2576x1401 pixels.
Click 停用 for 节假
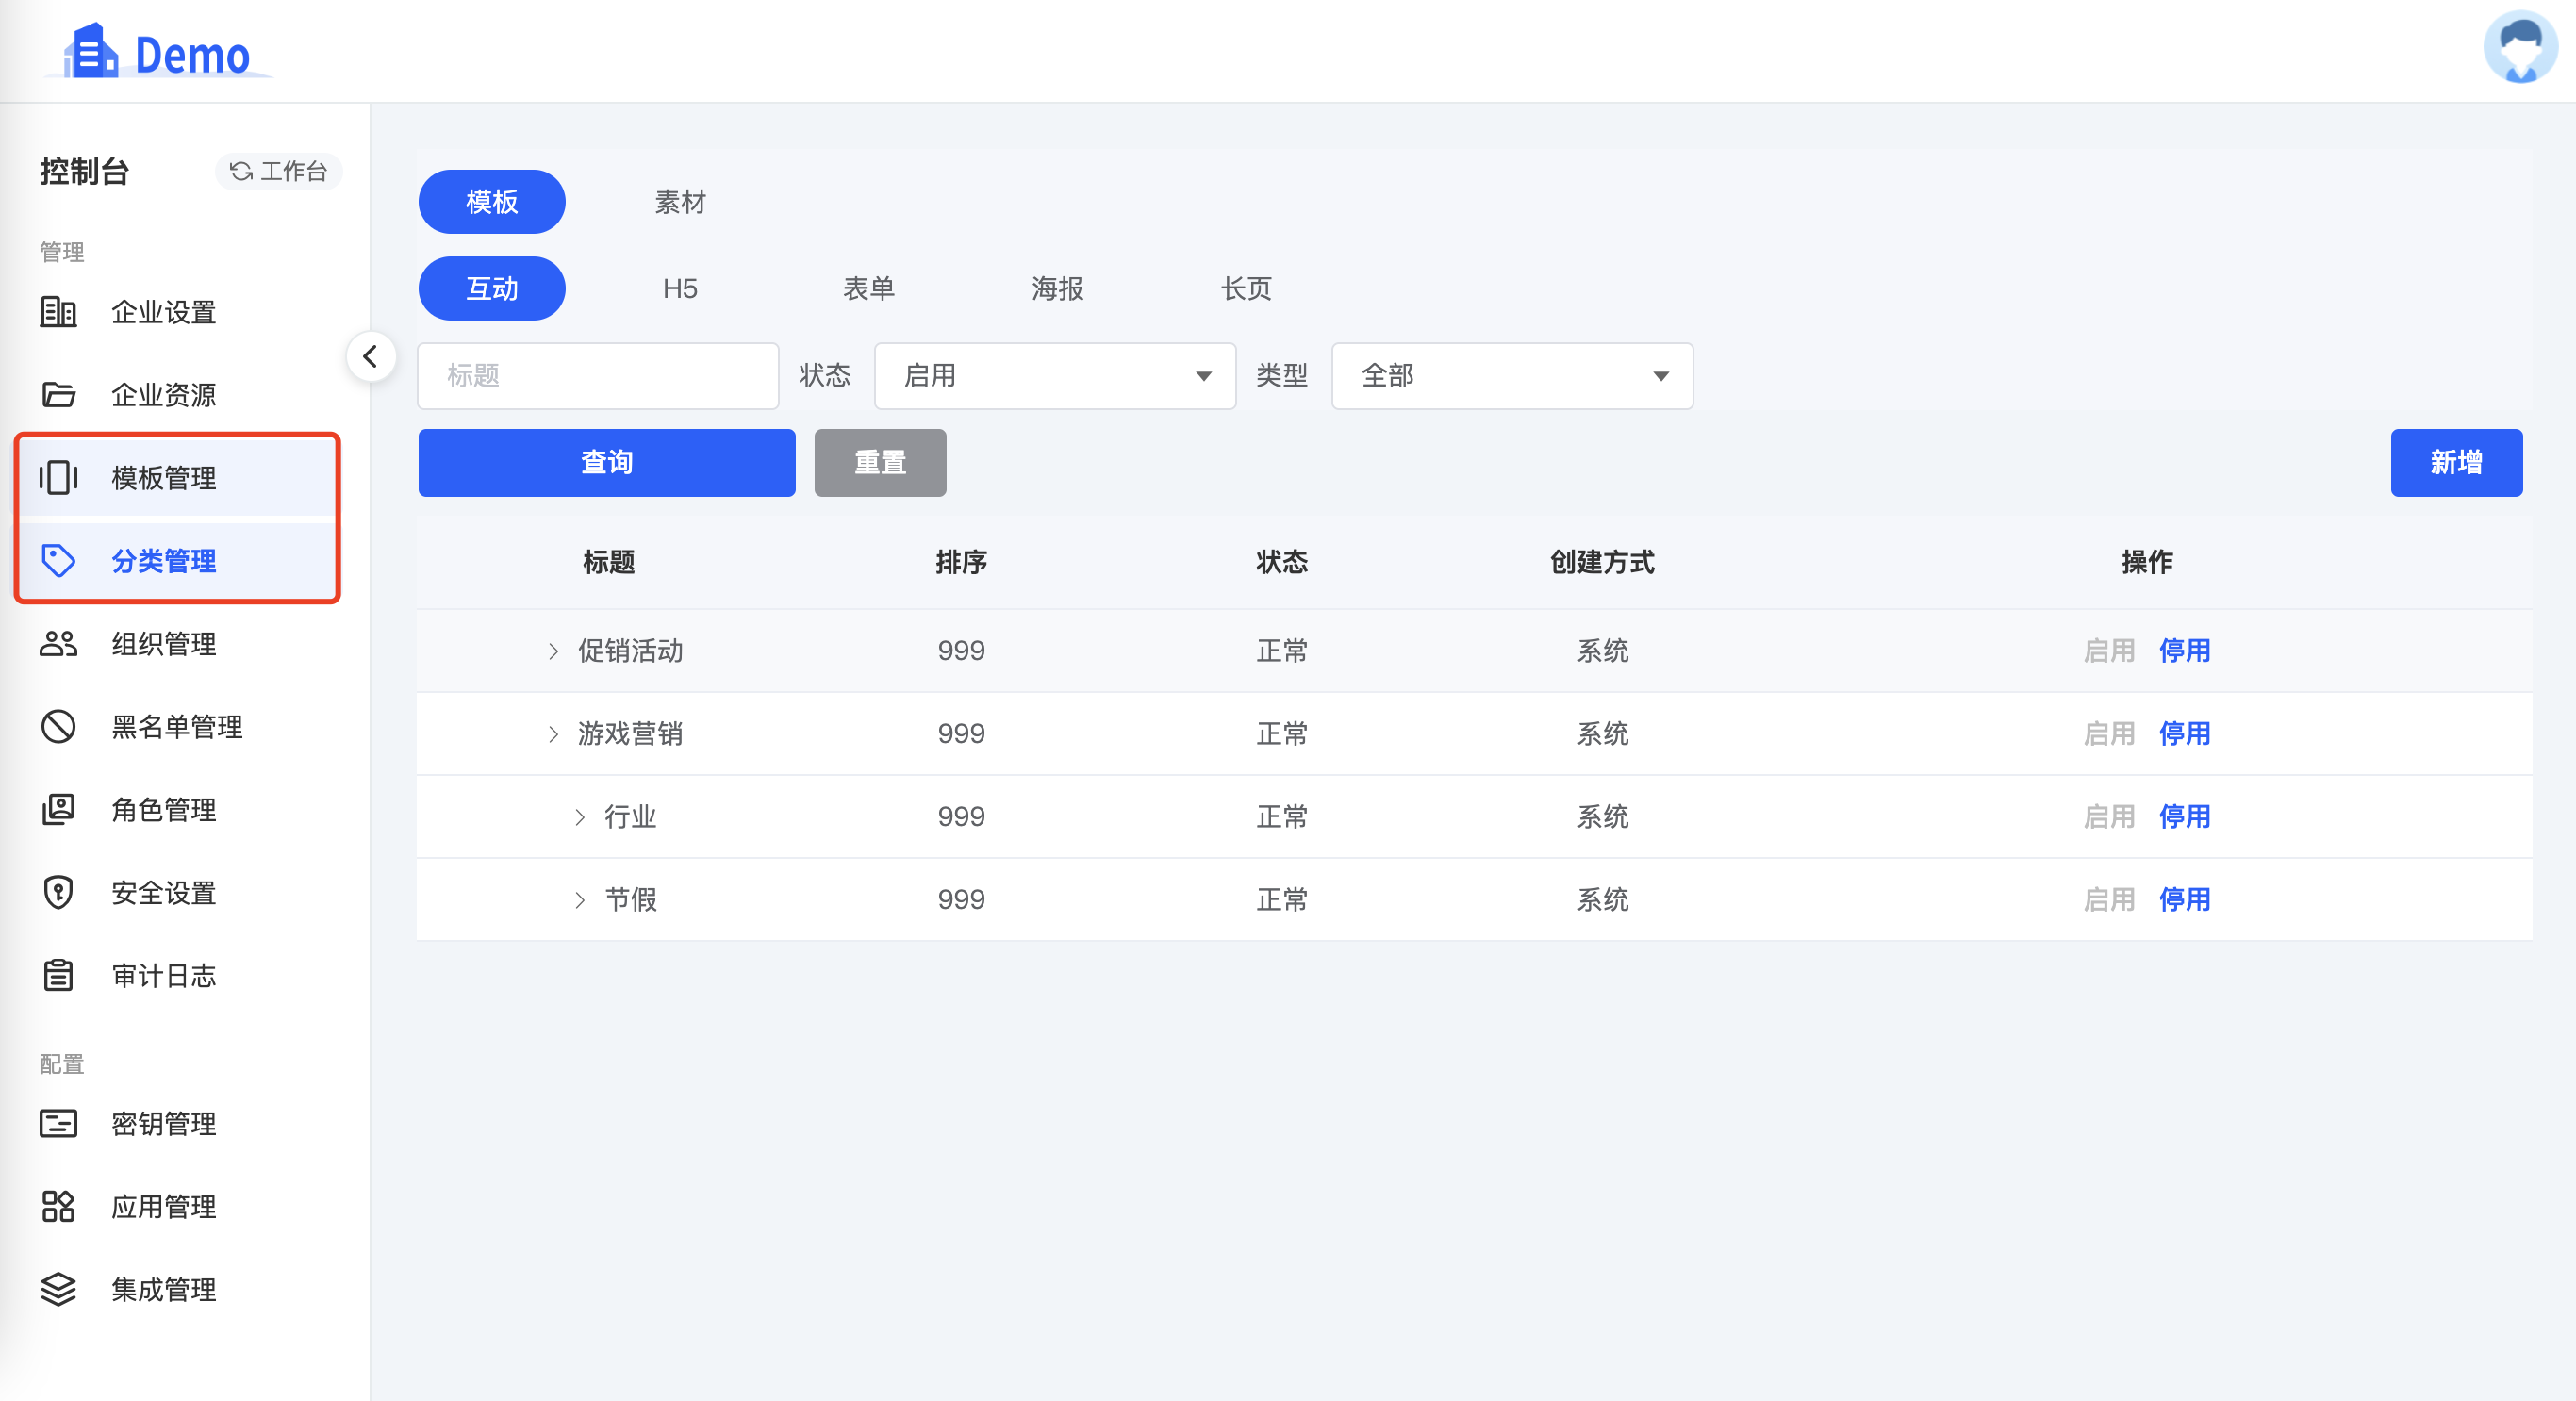pos(2184,900)
